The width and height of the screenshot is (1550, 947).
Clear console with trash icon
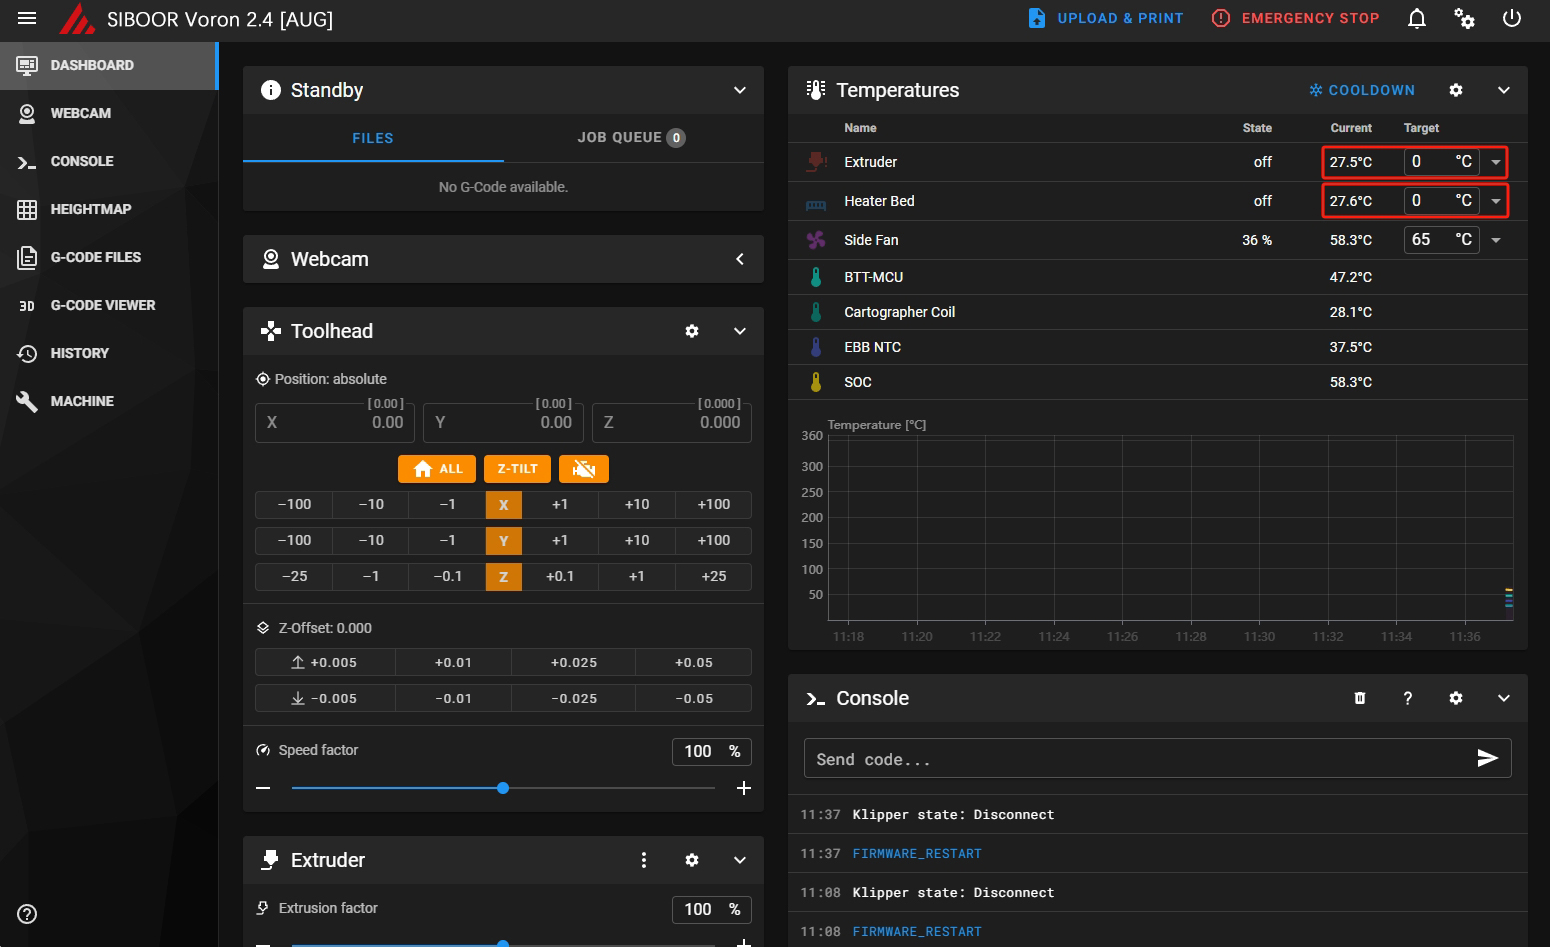pyautogui.click(x=1359, y=698)
